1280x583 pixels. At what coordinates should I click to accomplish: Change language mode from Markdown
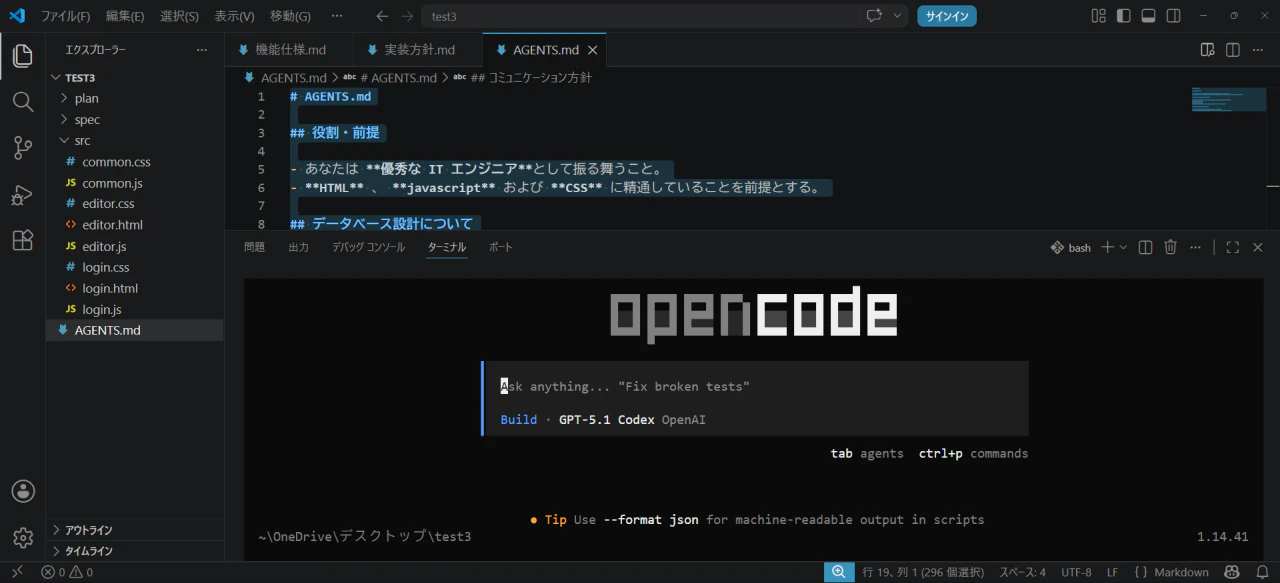(x=1181, y=572)
